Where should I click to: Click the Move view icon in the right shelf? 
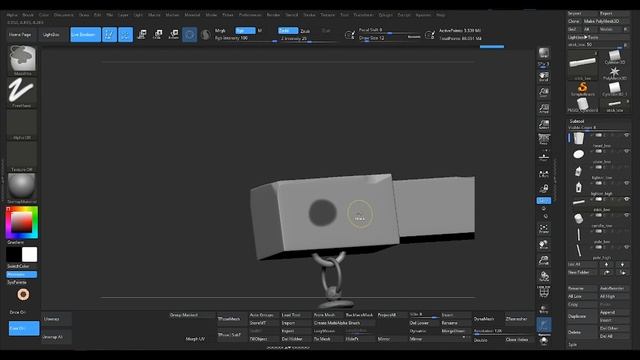544,245
